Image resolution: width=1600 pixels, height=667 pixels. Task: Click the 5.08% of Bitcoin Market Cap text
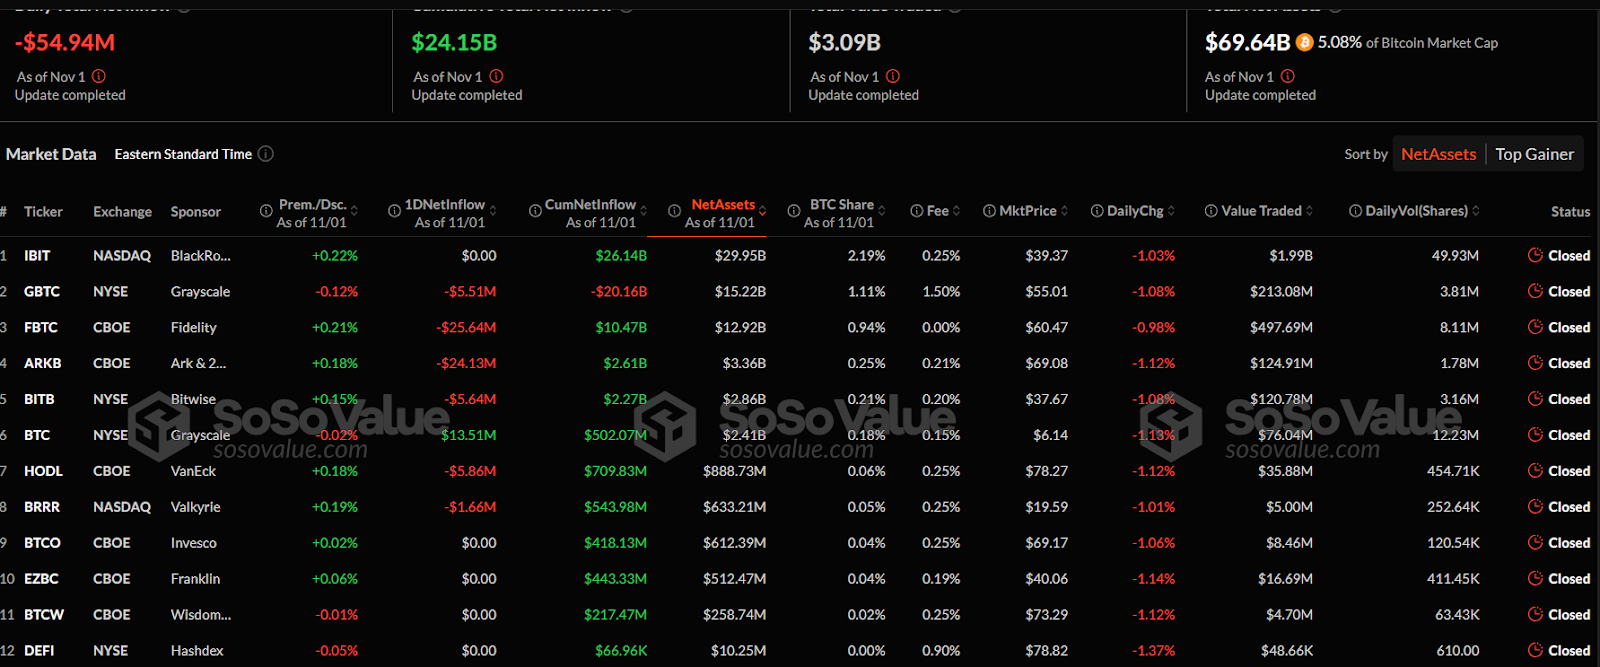click(x=1408, y=42)
